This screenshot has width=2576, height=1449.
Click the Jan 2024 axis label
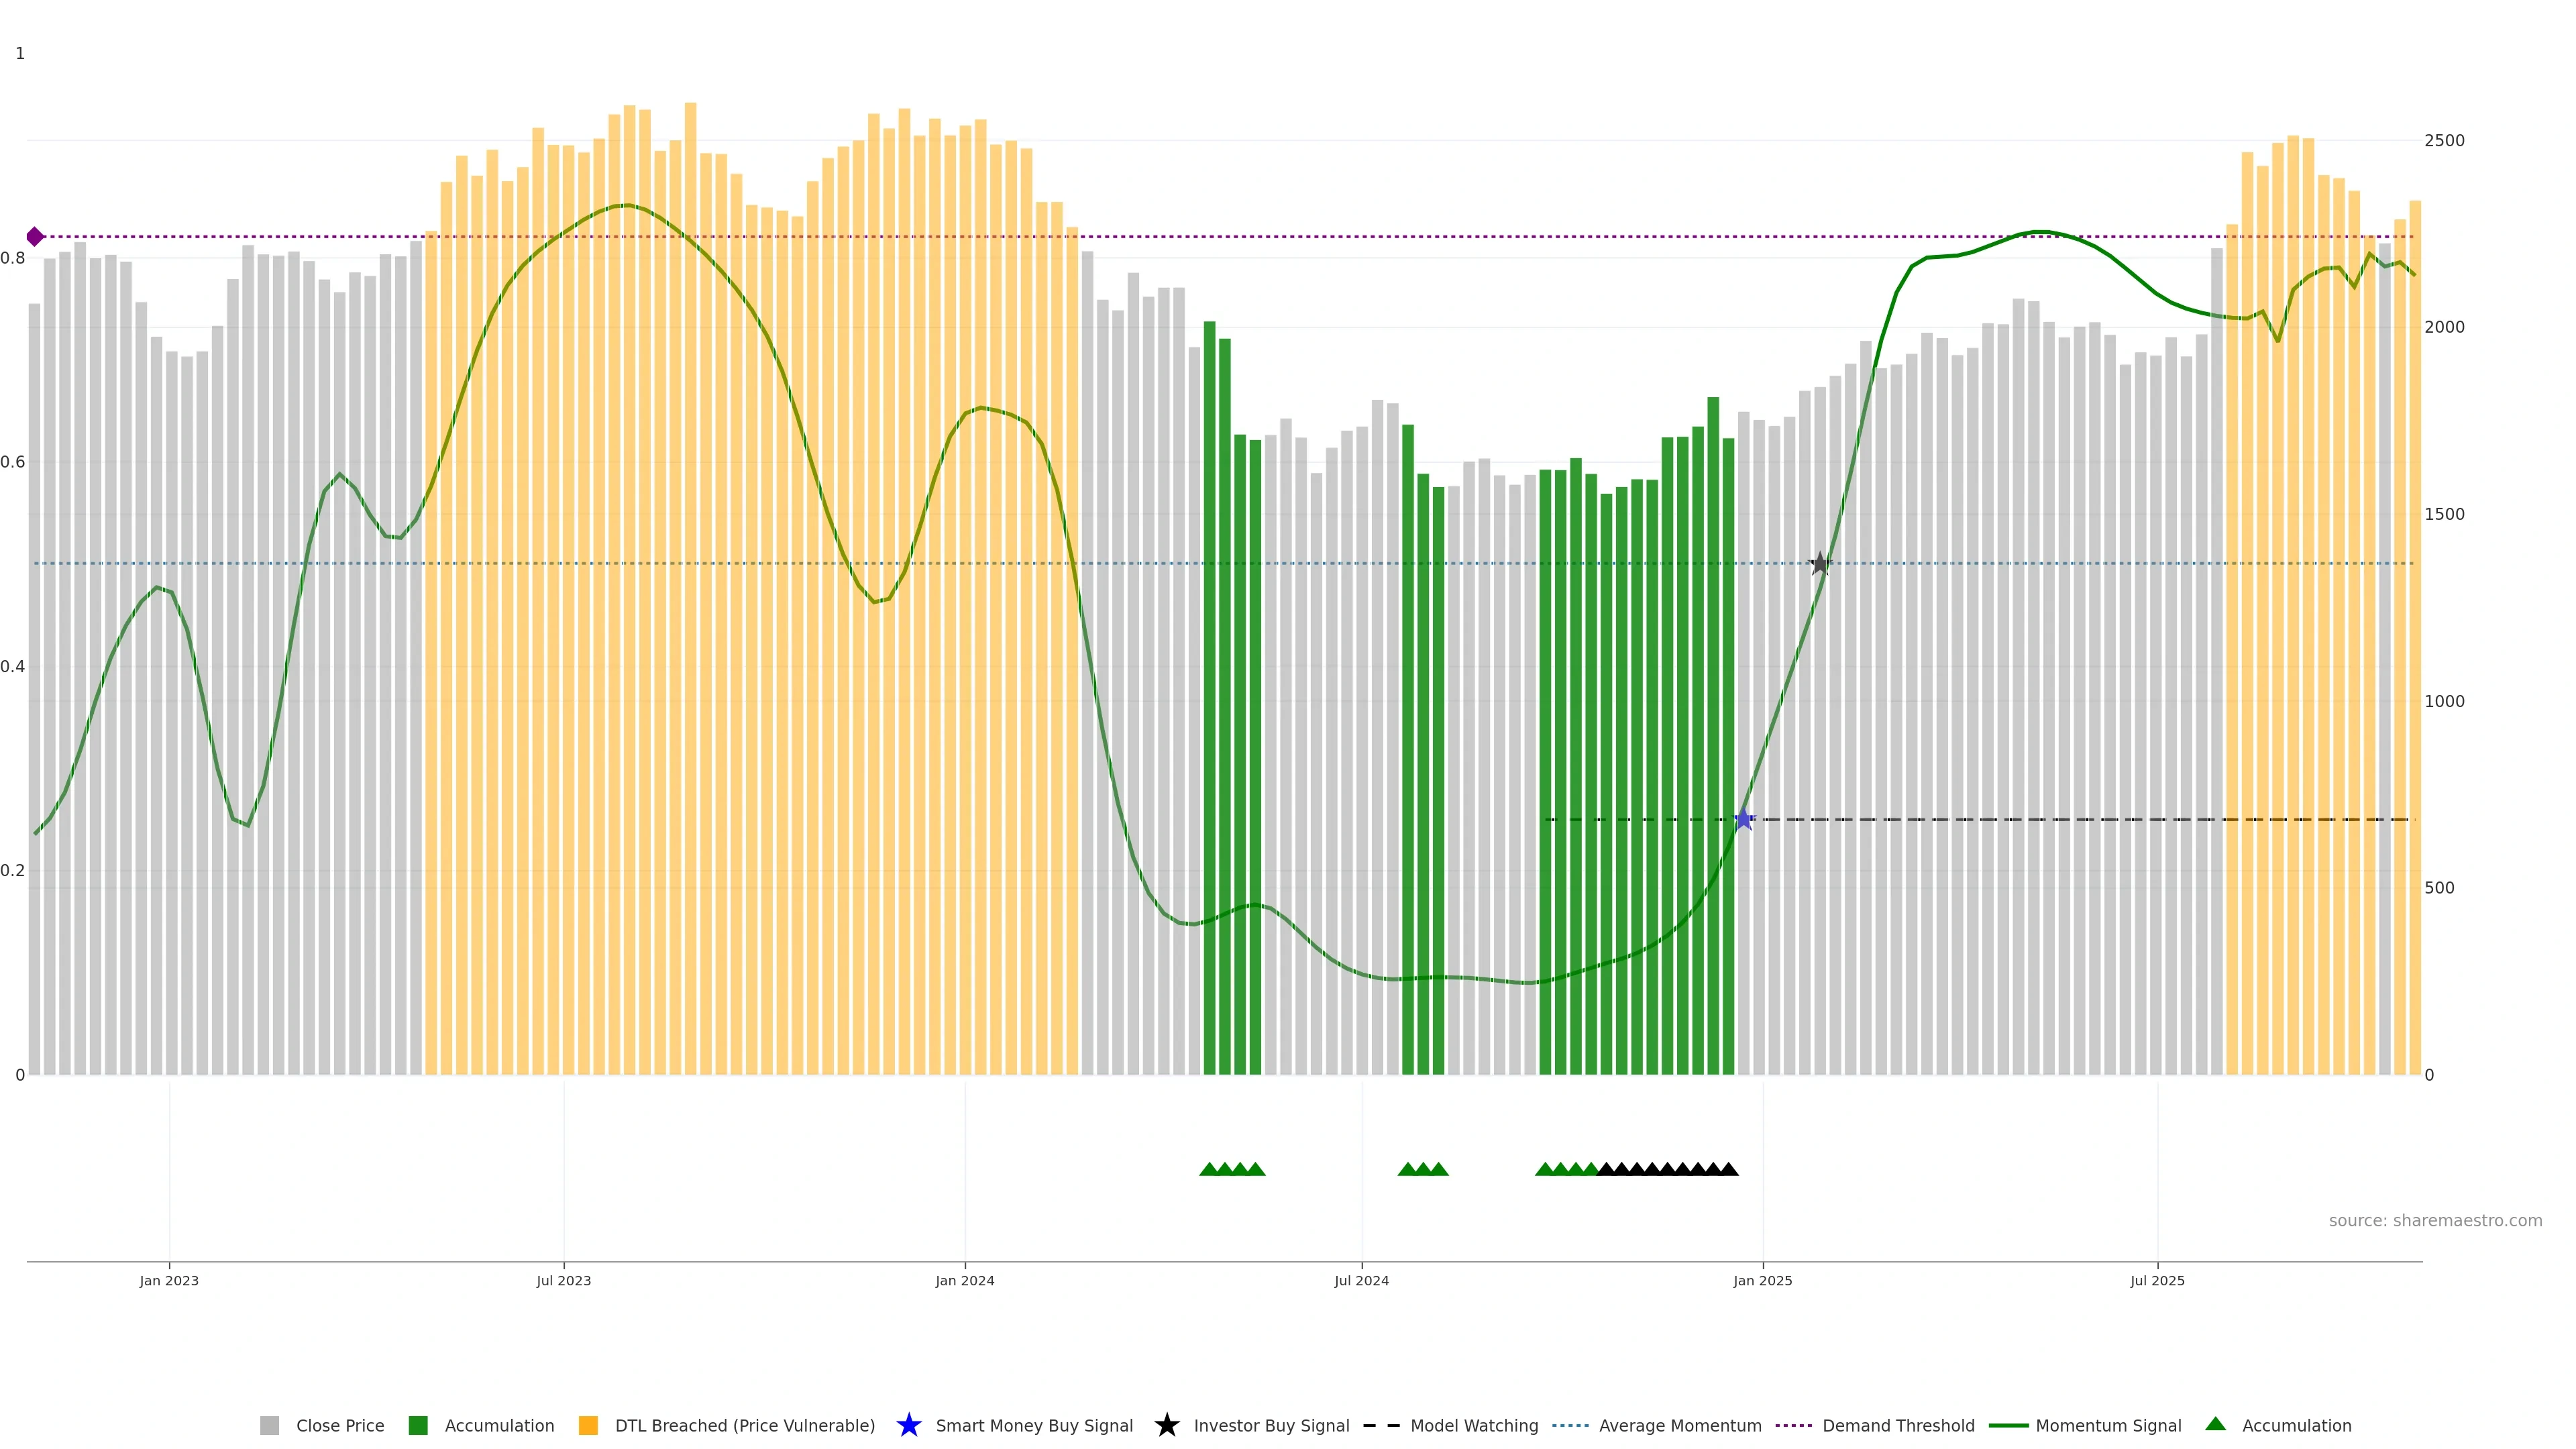coord(964,1281)
